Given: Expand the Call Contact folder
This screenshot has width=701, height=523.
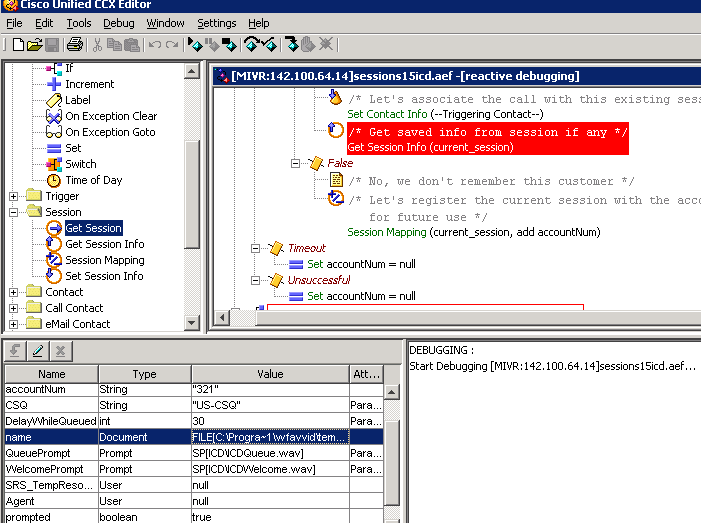Looking at the screenshot, I should 13,308.
